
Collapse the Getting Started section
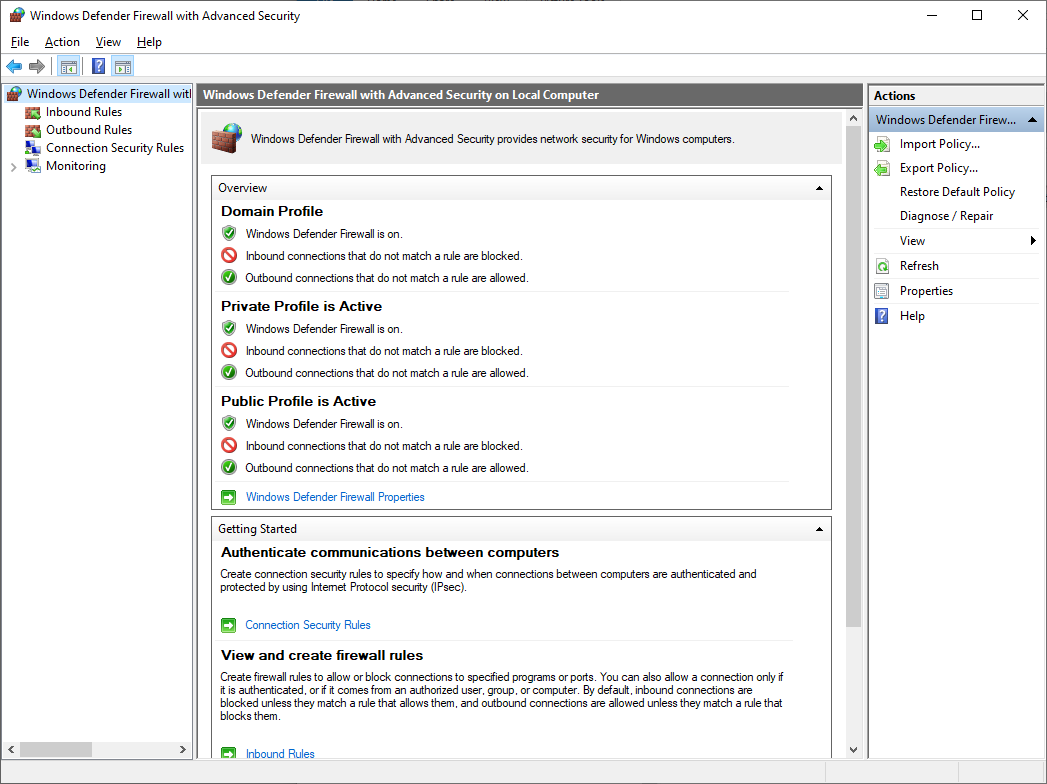(x=818, y=528)
